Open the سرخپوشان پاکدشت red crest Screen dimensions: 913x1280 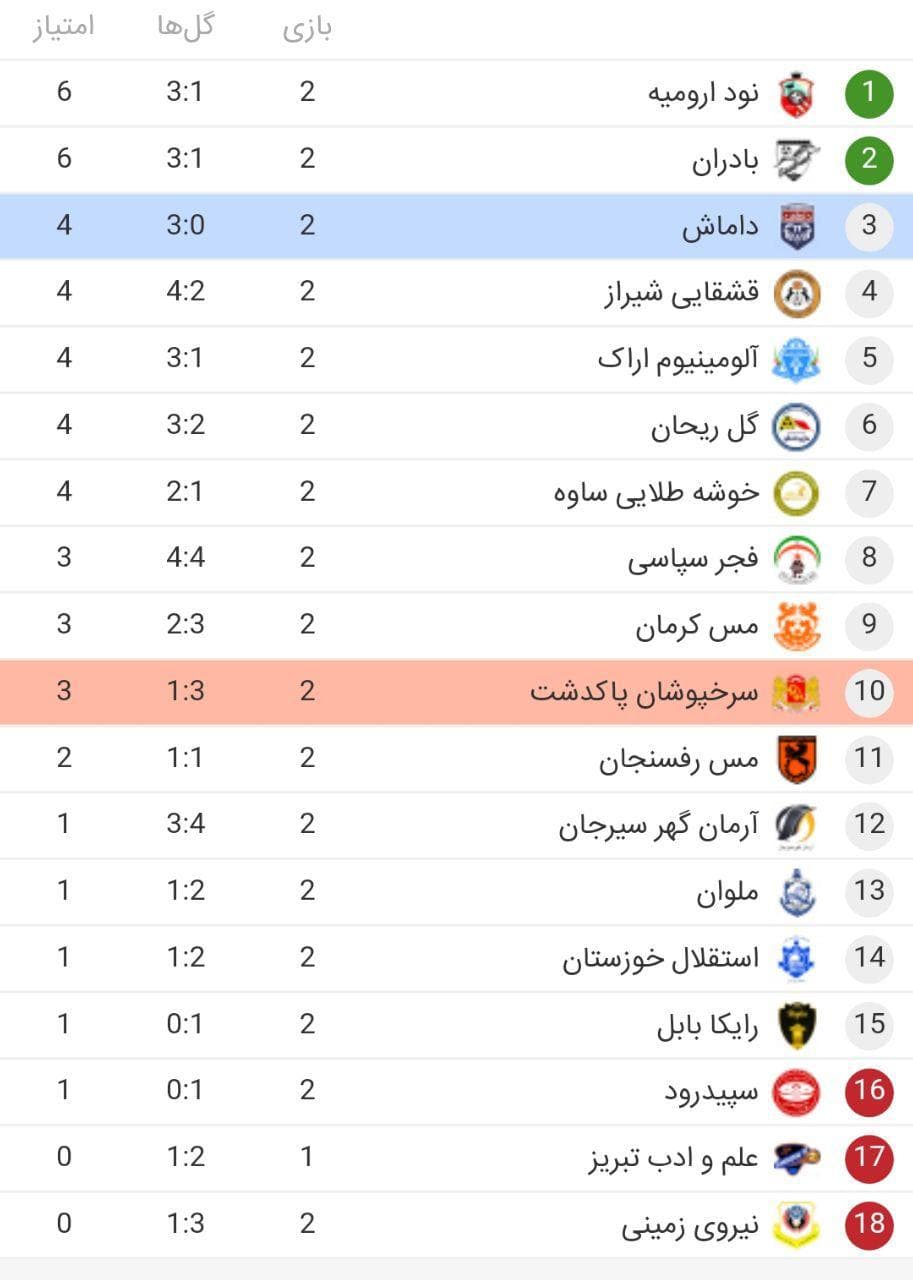tap(796, 692)
